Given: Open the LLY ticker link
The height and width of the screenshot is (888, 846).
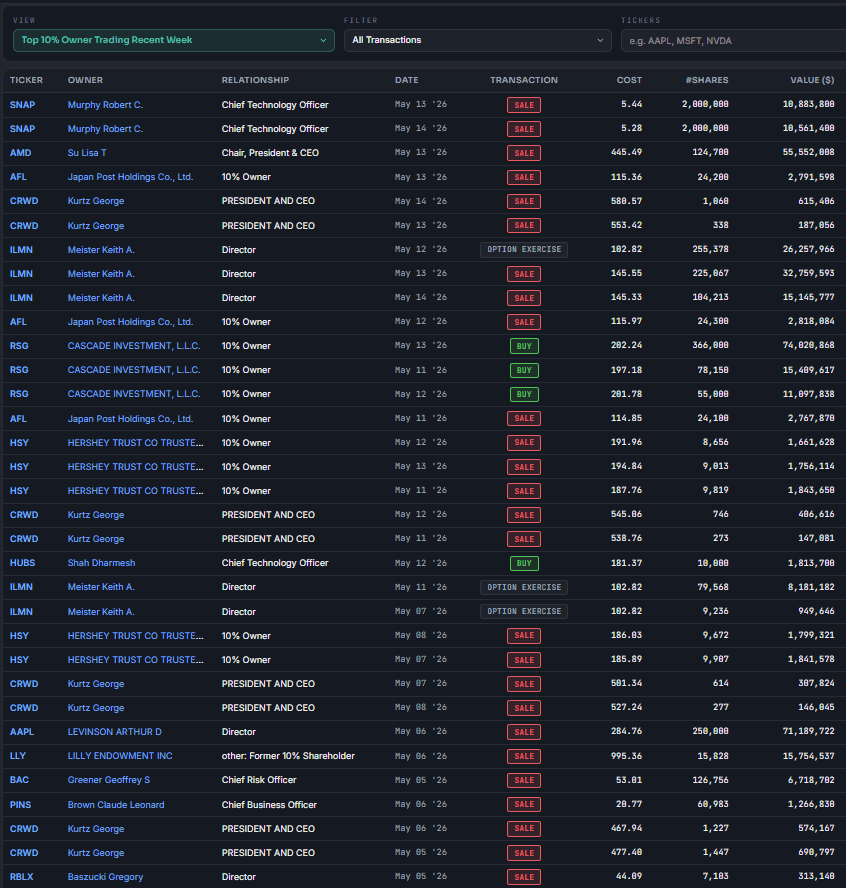Looking at the screenshot, I should tap(18, 756).
